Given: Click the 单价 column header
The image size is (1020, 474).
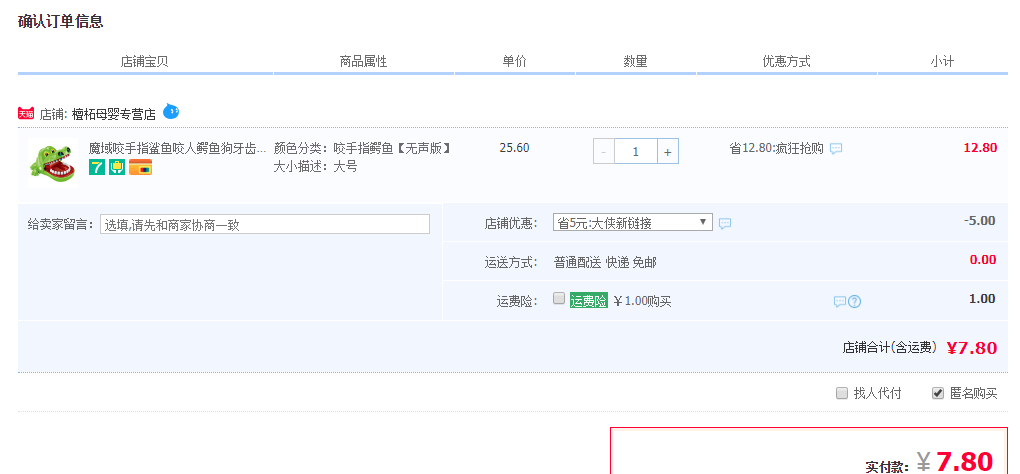Looking at the screenshot, I should pyautogui.click(x=515, y=62).
